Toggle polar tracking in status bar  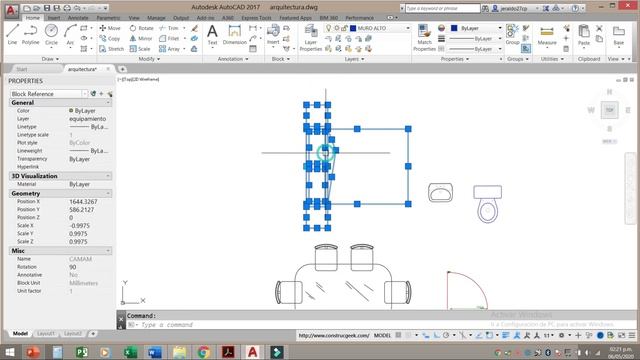click(446, 335)
